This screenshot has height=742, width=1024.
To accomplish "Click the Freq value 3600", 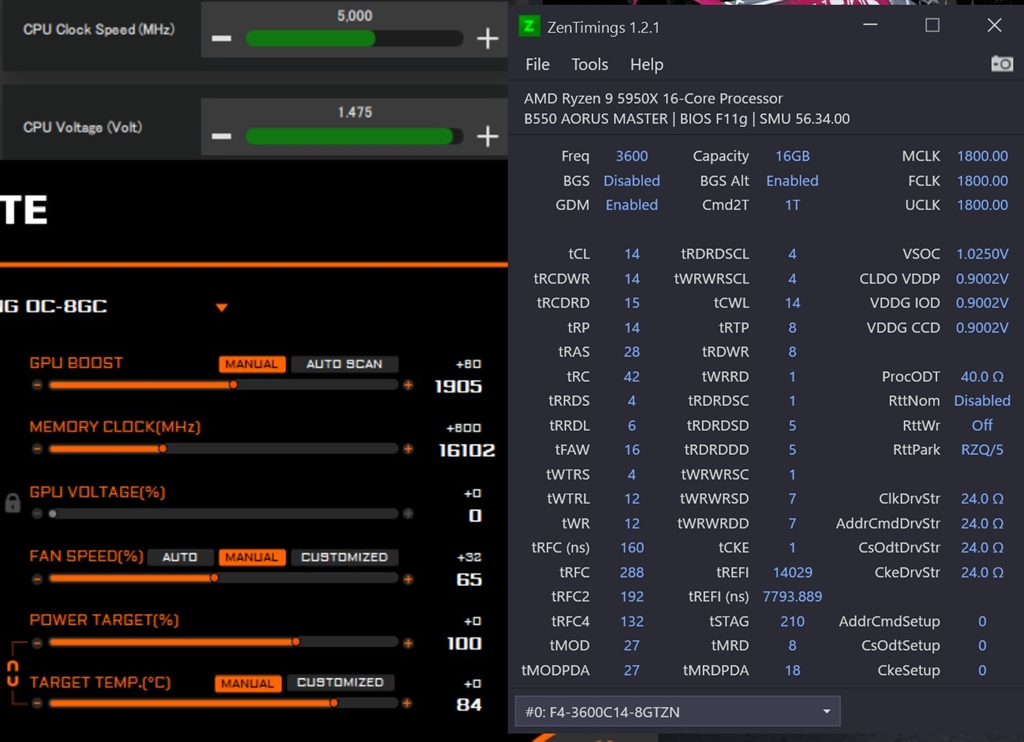I will 632,156.
